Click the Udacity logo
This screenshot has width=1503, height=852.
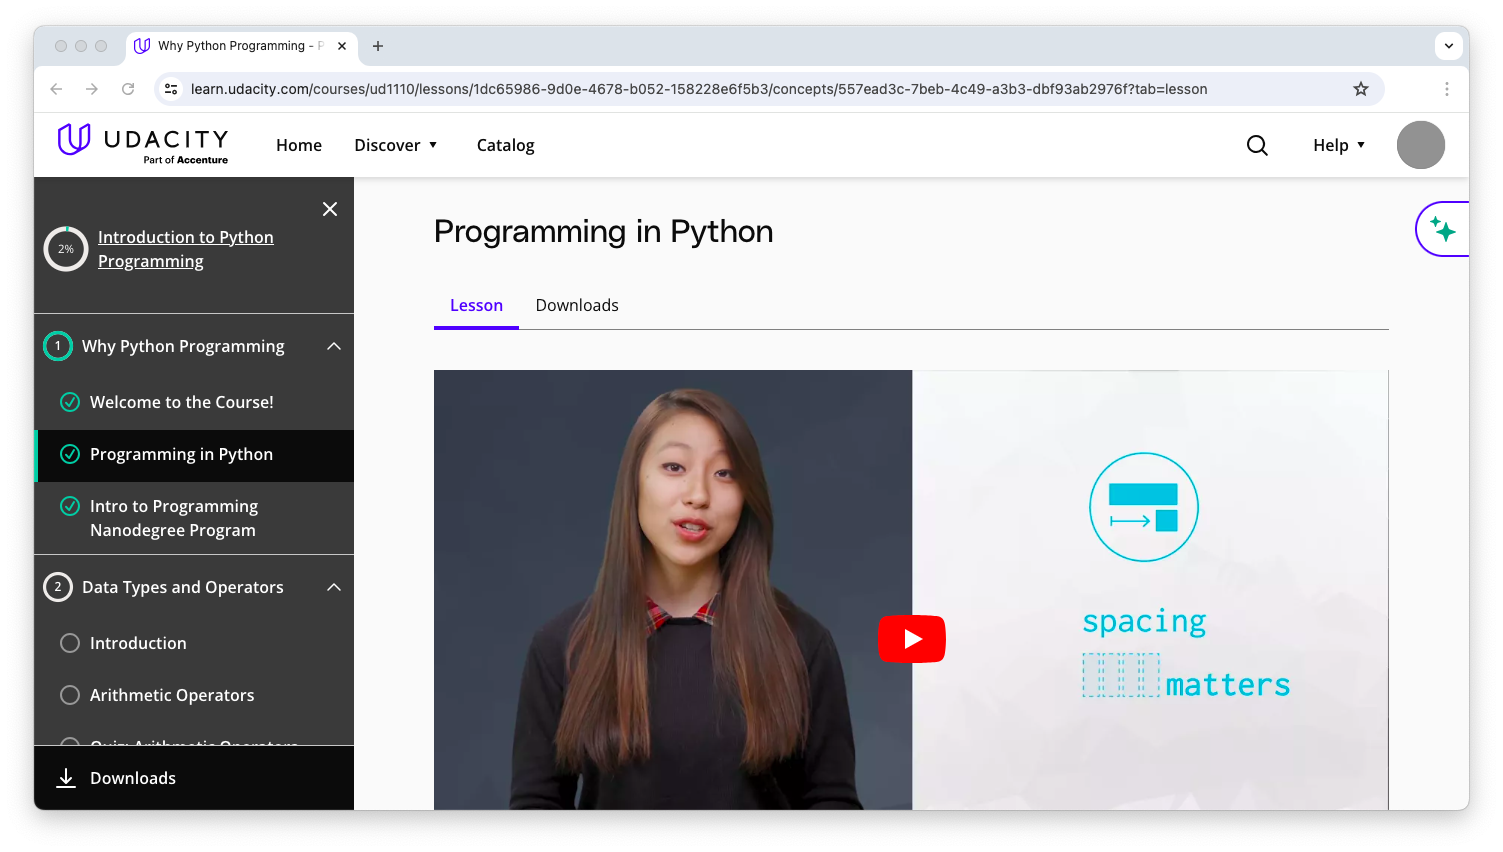(x=142, y=143)
